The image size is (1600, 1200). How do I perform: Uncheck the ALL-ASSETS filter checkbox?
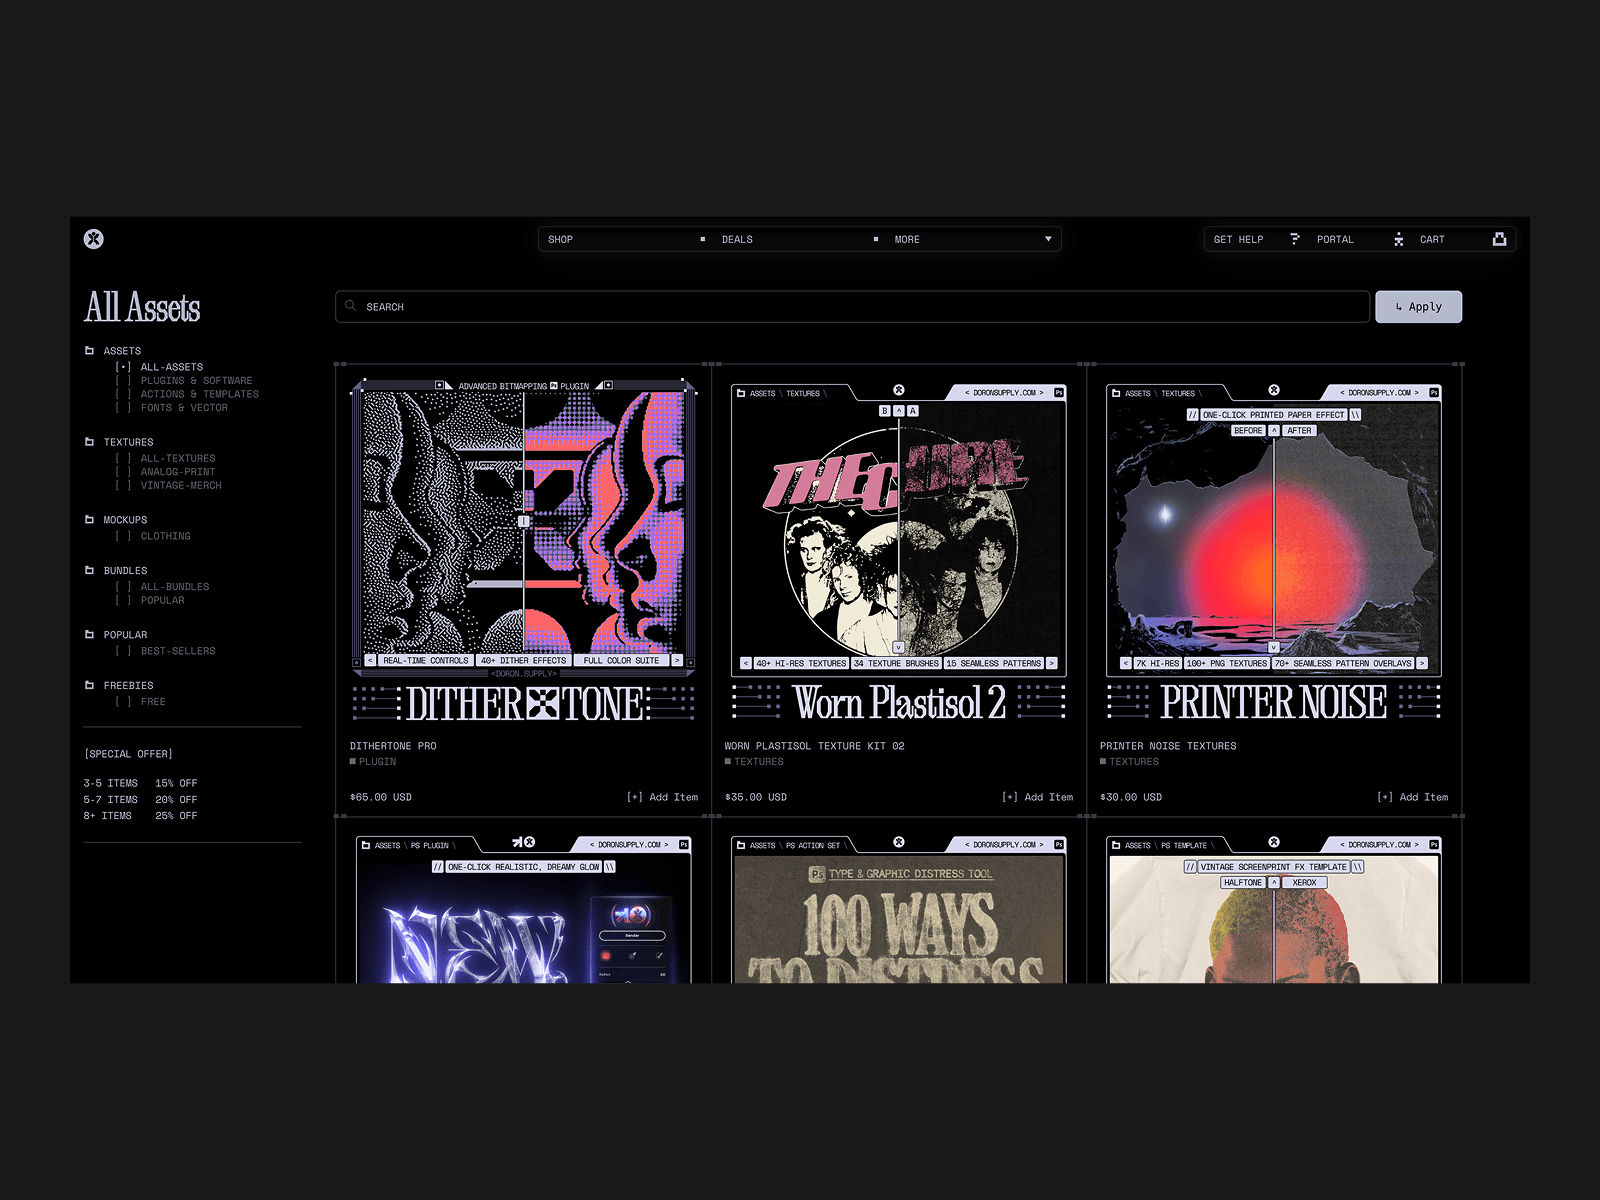(123, 367)
